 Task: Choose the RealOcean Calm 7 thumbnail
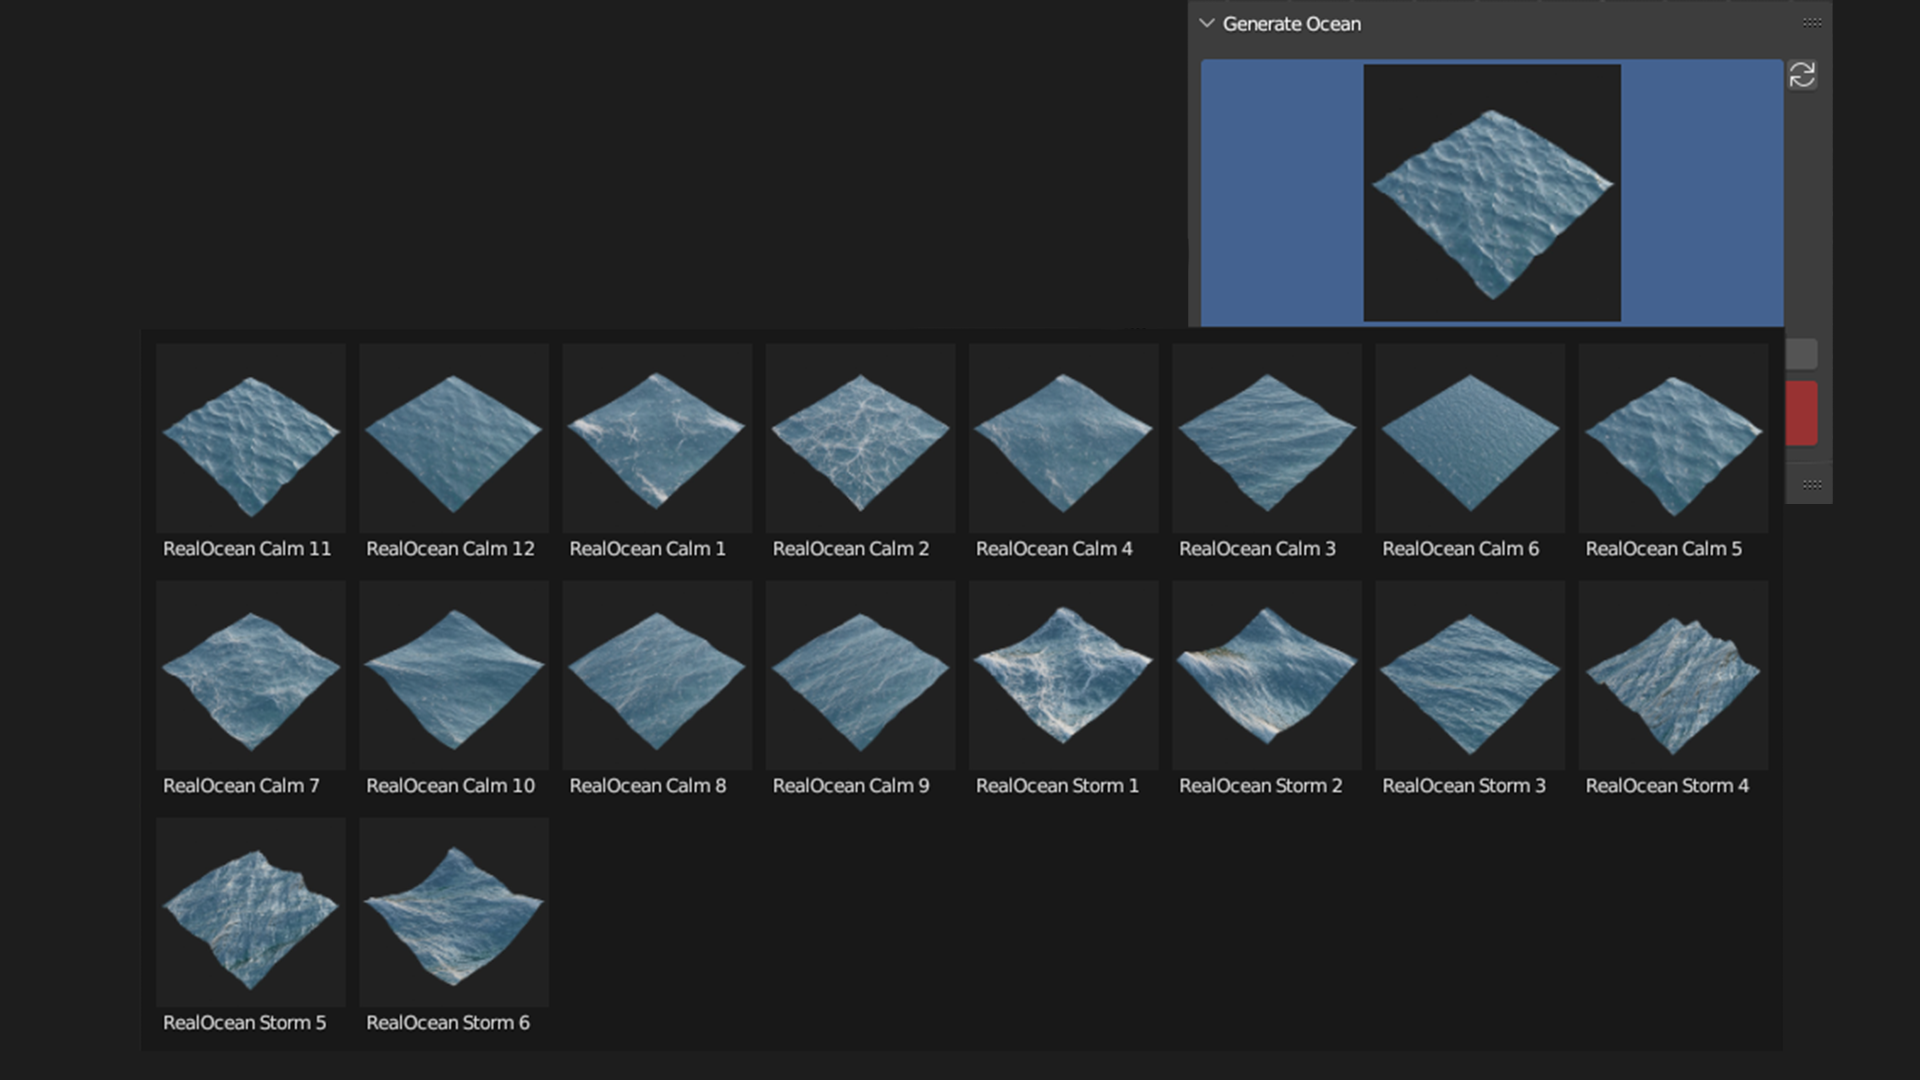coord(251,675)
